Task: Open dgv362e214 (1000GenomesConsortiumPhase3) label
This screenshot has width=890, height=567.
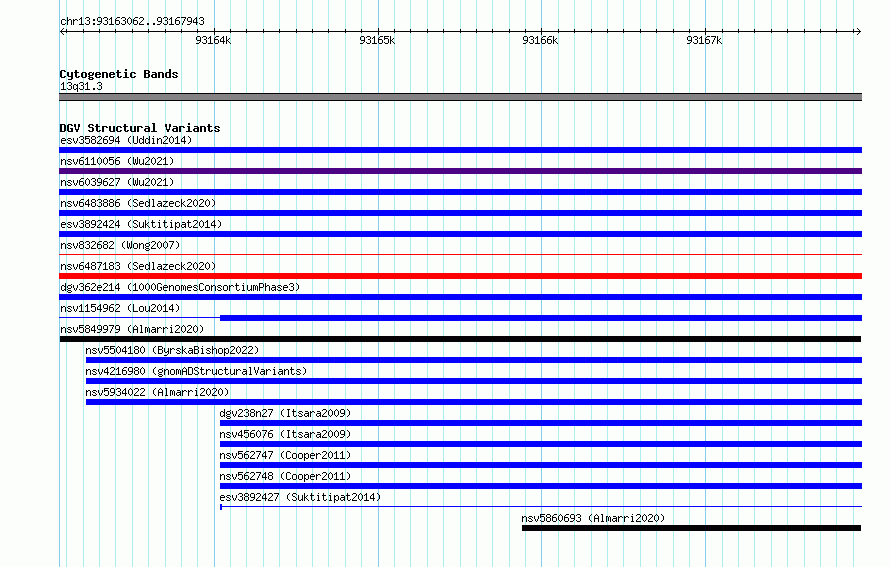Action: [x=180, y=287]
